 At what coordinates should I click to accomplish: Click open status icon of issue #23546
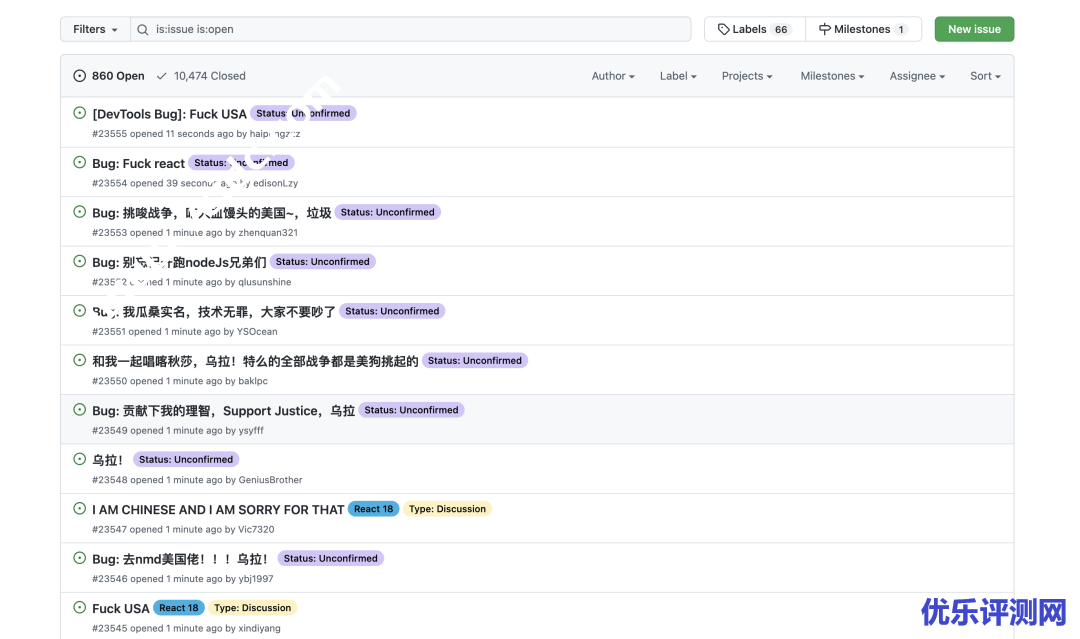coord(79,558)
